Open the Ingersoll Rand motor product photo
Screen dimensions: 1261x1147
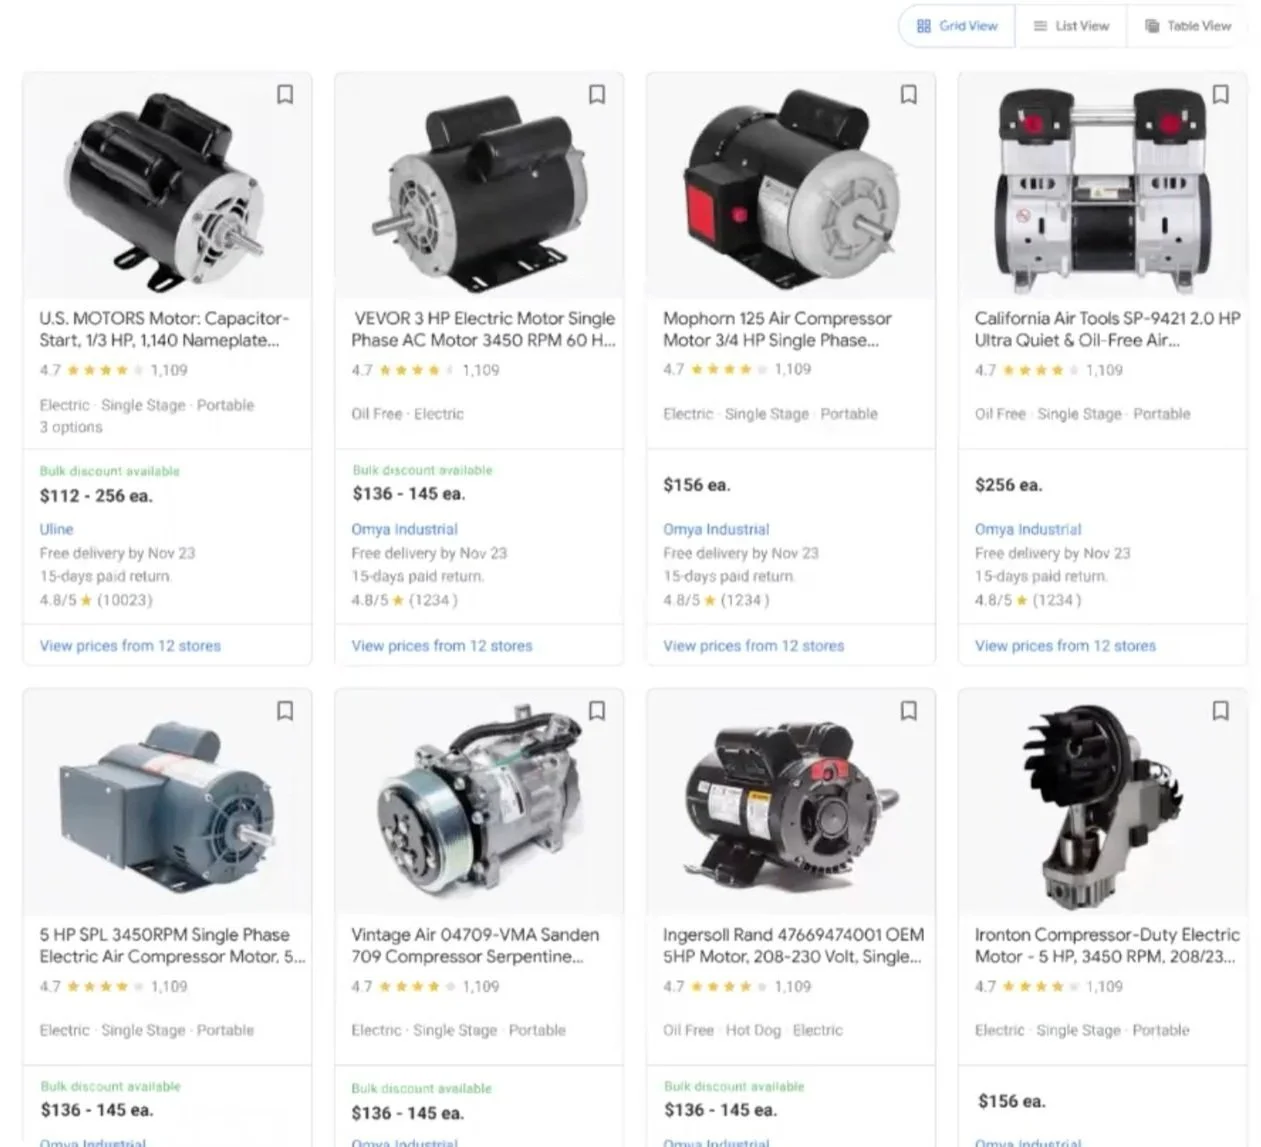791,802
